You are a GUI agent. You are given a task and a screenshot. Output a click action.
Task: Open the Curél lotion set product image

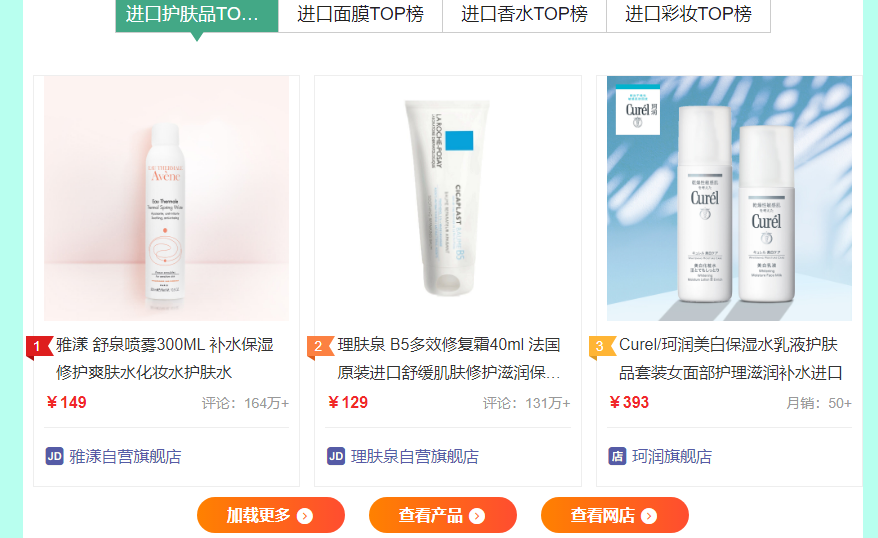point(729,198)
